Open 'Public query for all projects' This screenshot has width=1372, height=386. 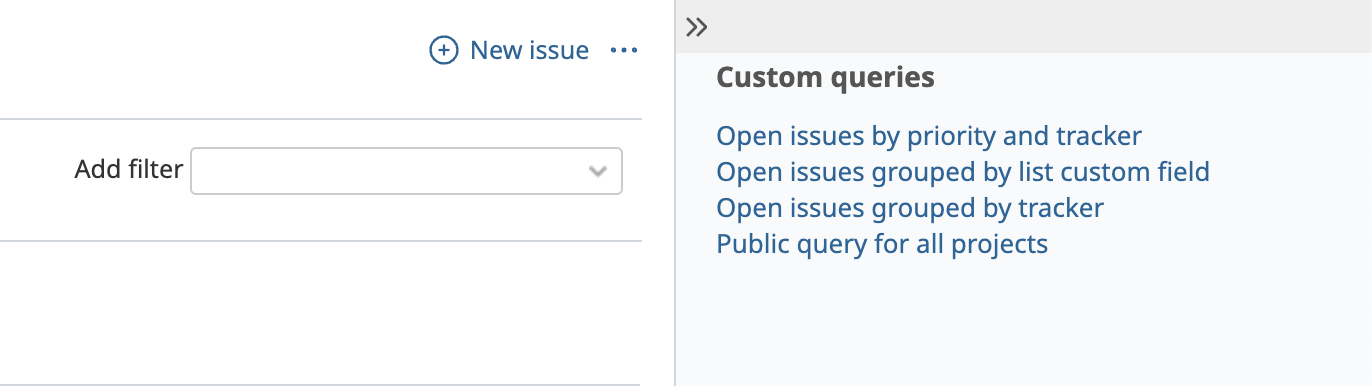pyautogui.click(x=882, y=244)
